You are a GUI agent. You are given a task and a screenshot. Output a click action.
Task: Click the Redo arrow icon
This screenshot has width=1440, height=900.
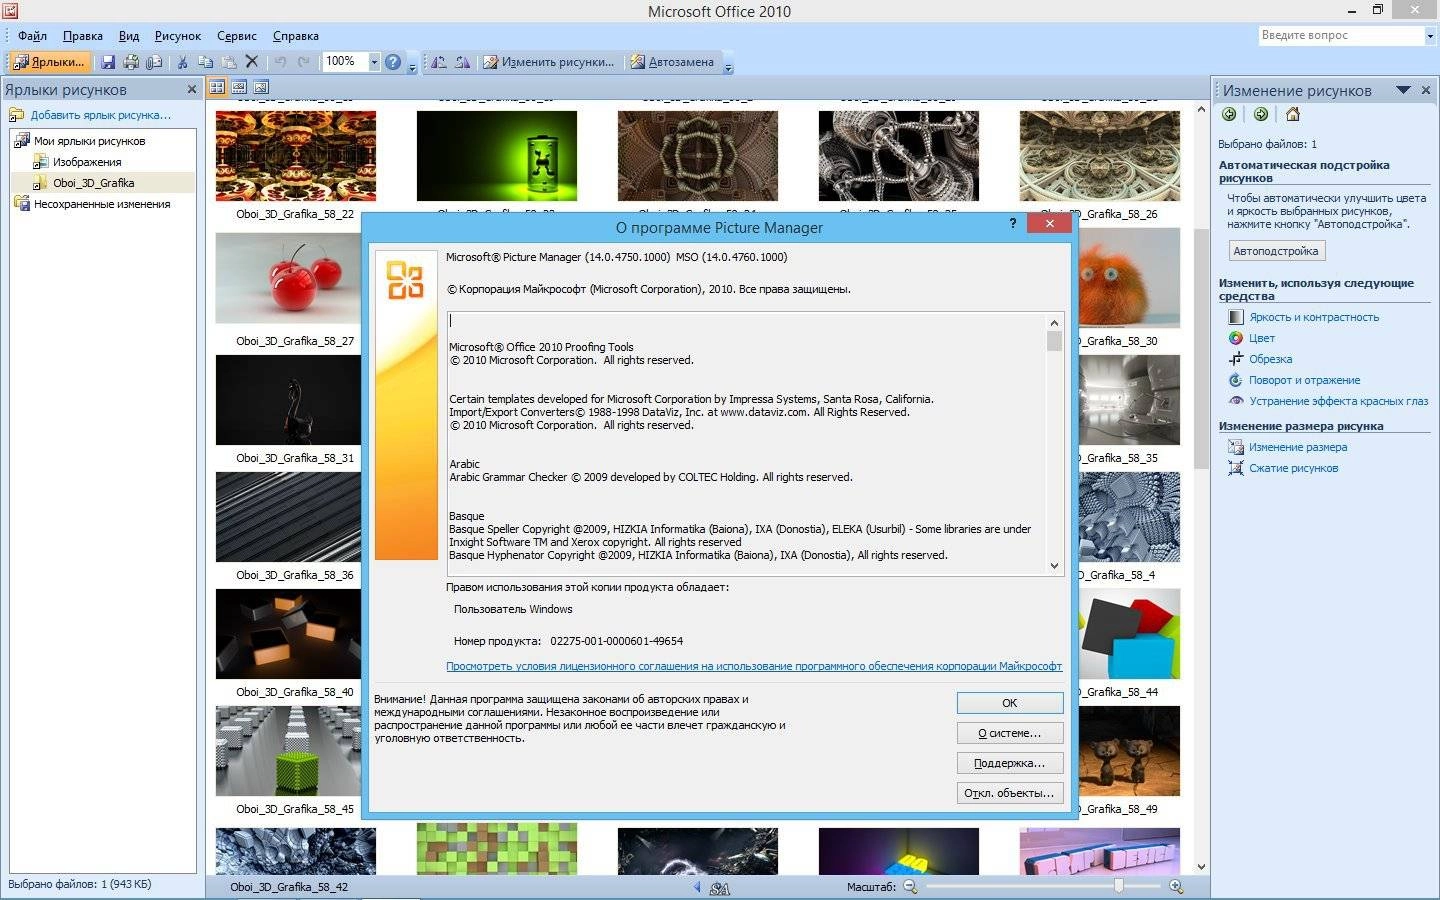pyautogui.click(x=304, y=62)
